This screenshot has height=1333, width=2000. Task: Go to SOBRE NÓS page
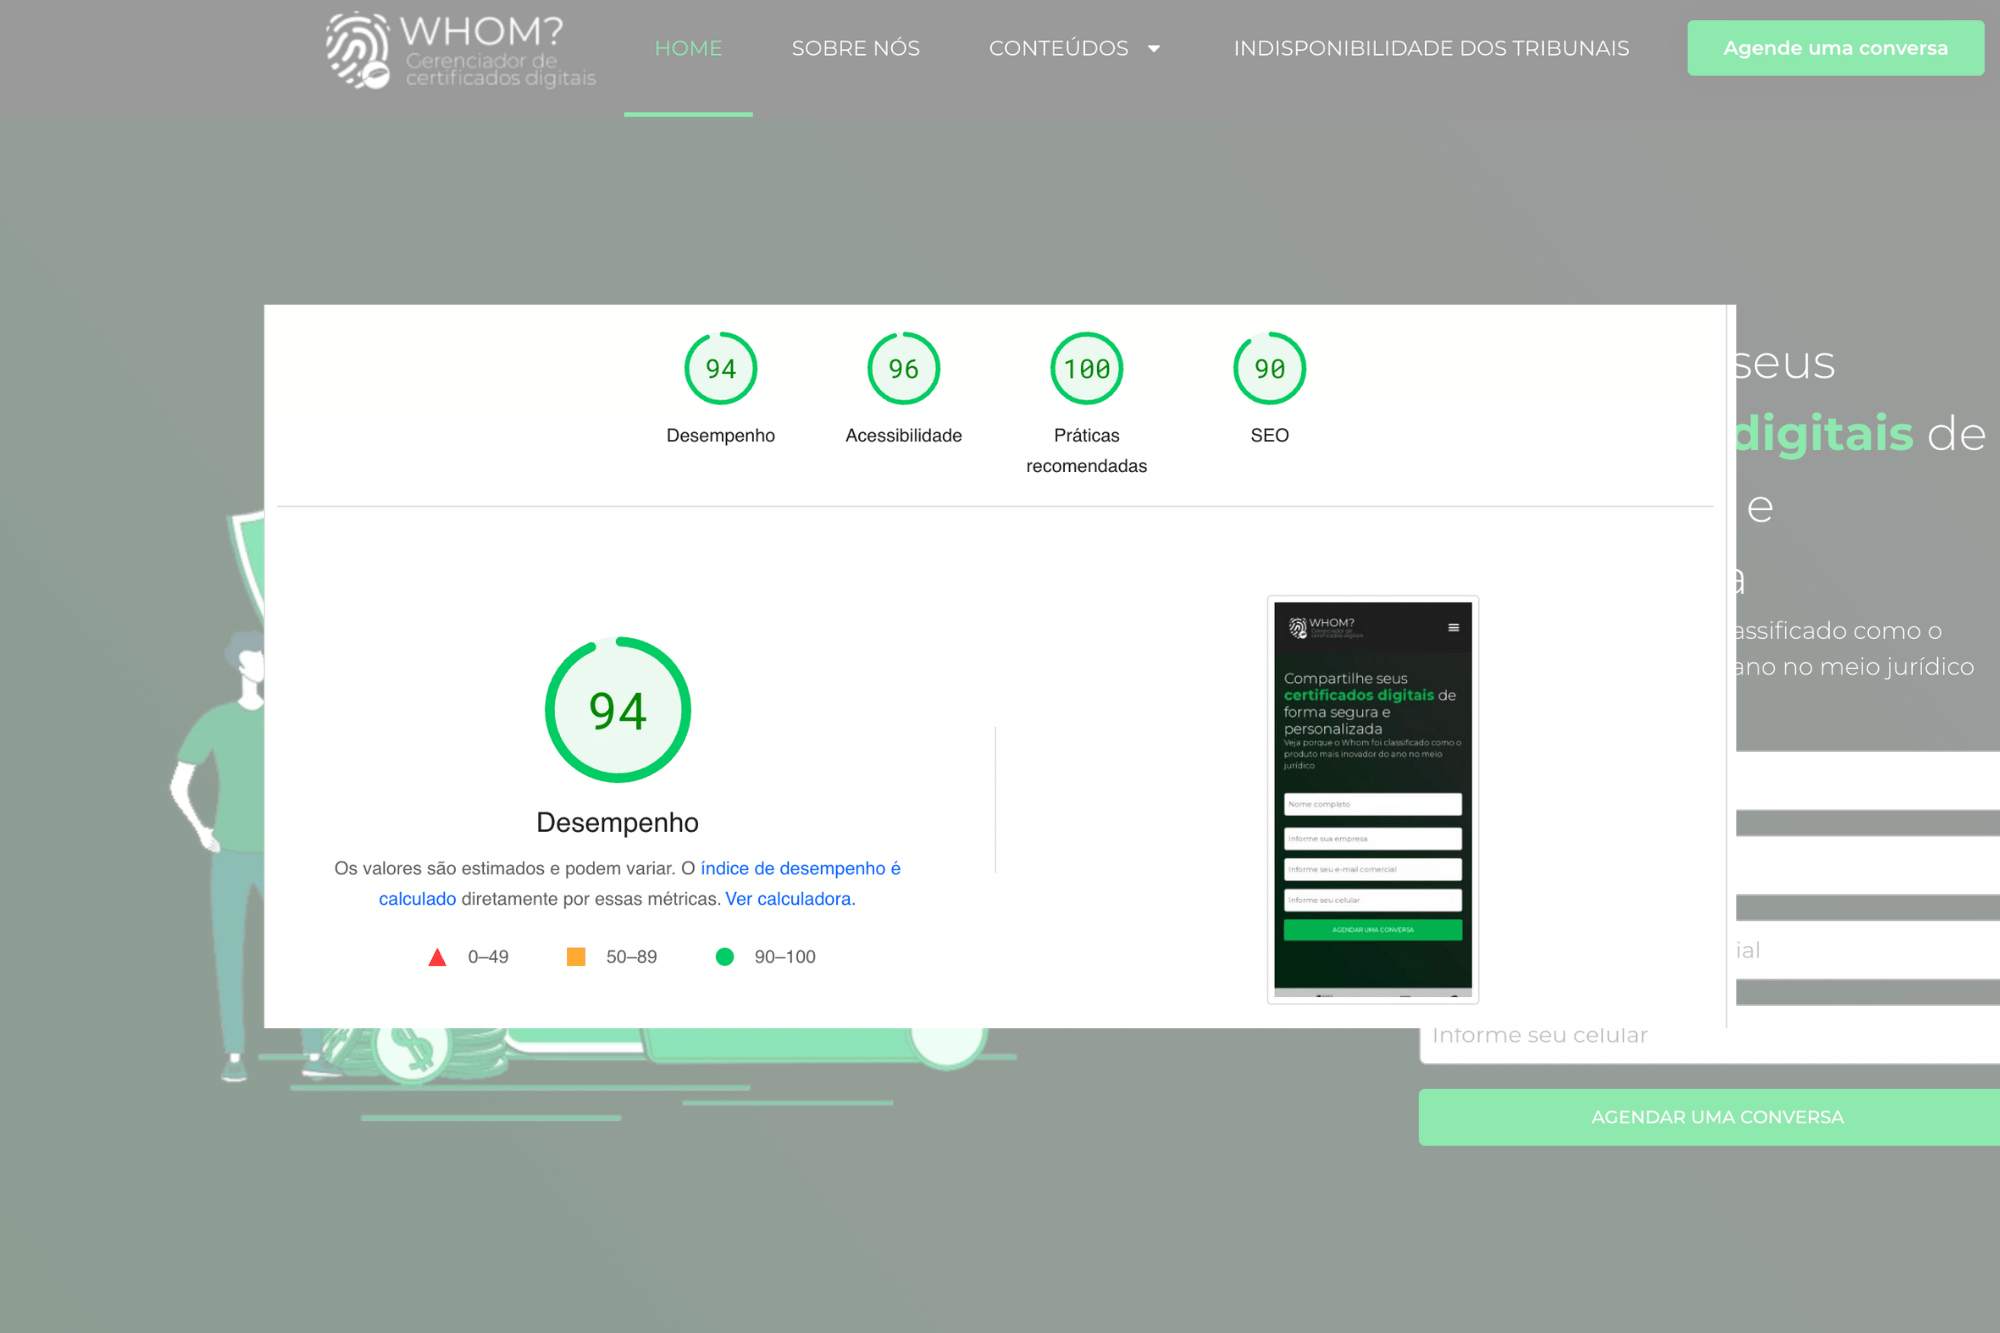(x=855, y=48)
